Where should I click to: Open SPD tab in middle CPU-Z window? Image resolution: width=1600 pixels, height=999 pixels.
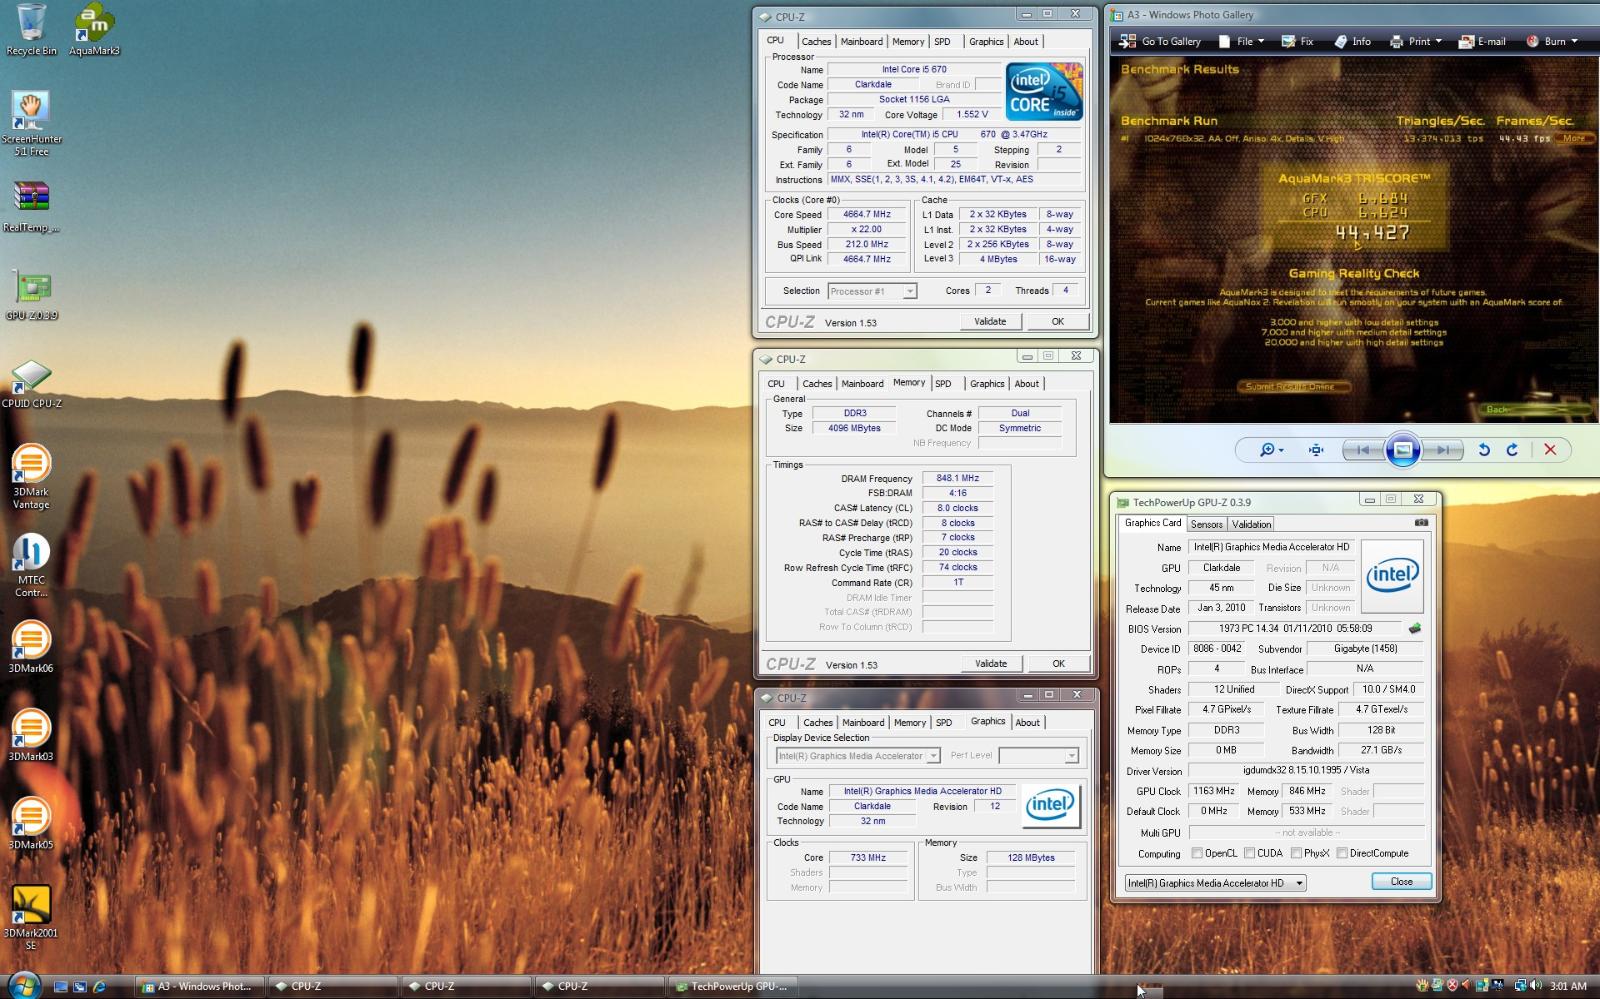943,384
